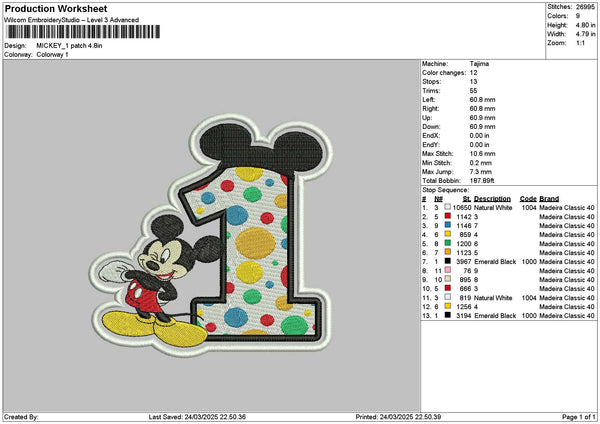The image size is (600, 424).
Task: Select the Colorway 1 value
Action: (x=52, y=55)
